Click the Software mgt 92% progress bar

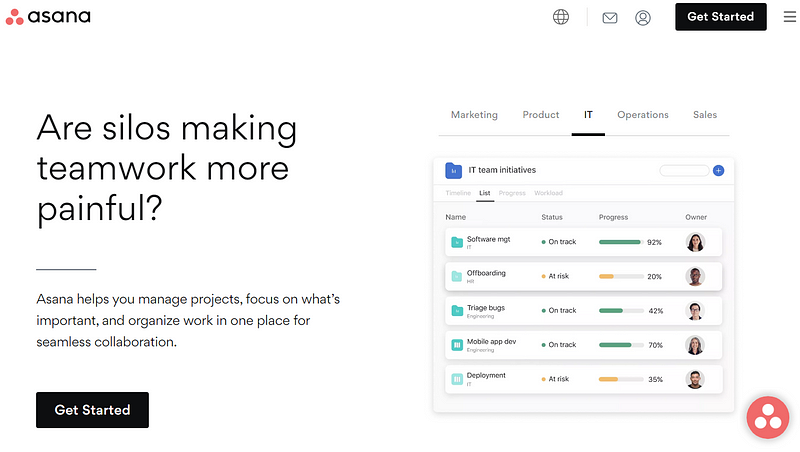621,242
